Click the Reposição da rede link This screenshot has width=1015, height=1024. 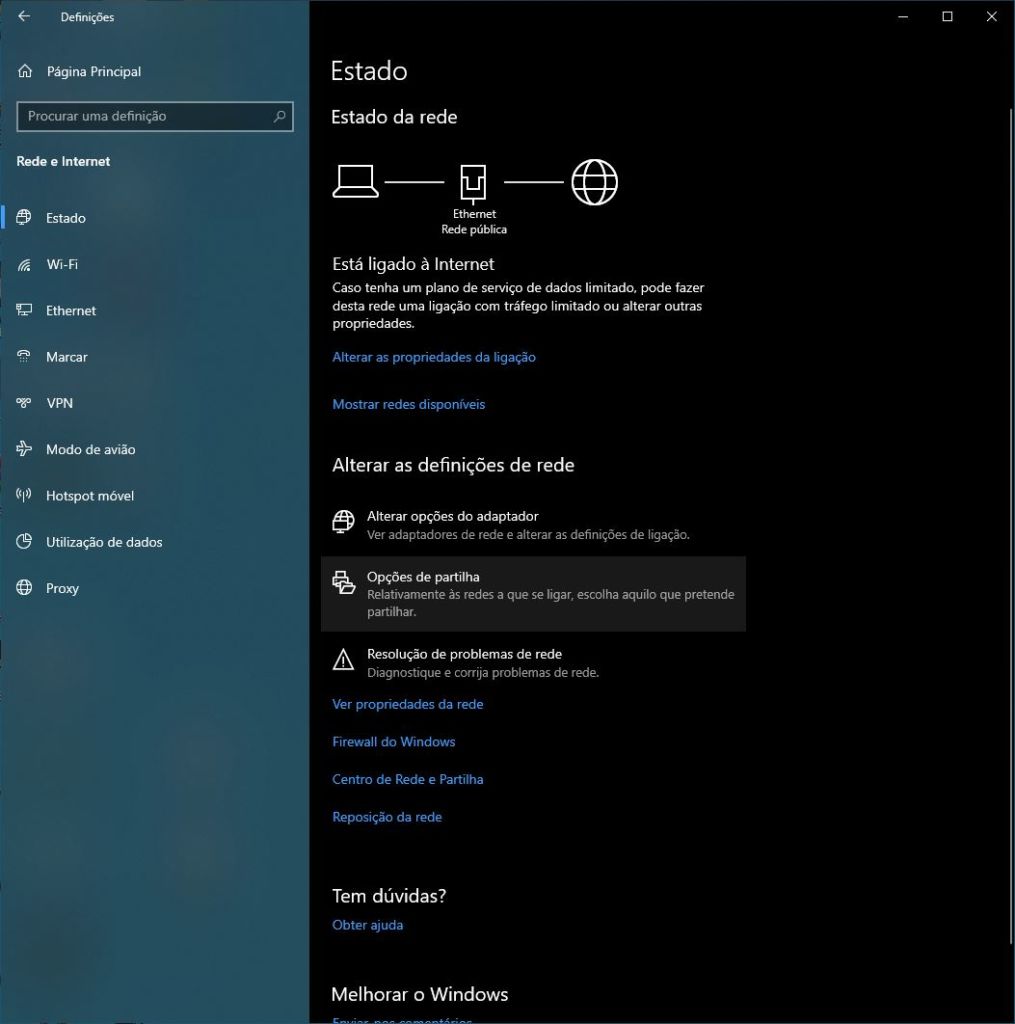tap(387, 817)
